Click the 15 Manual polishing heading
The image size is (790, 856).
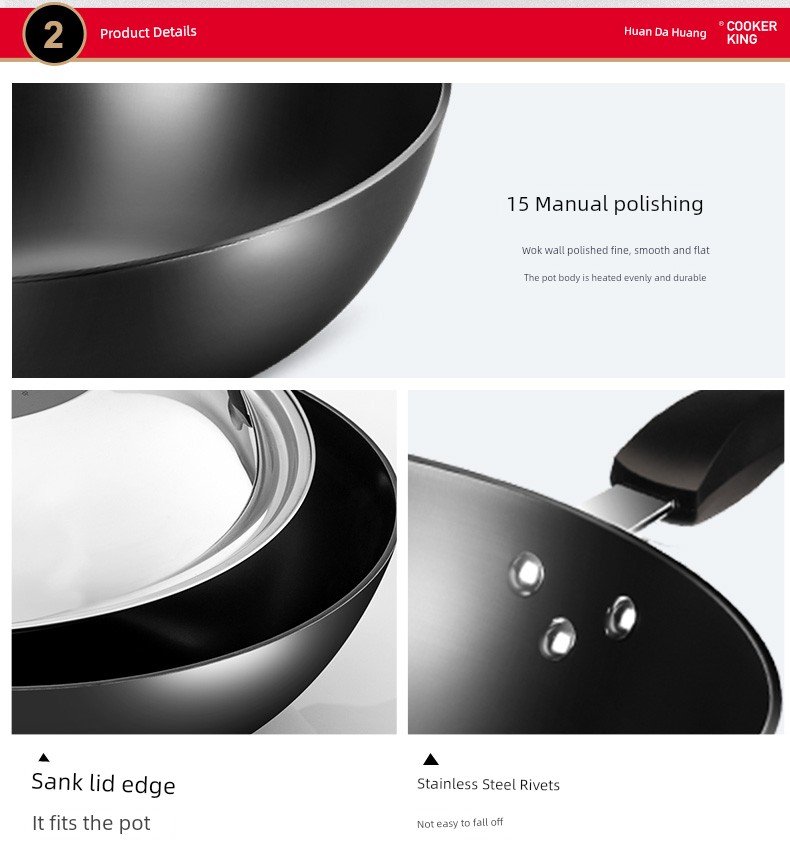click(605, 204)
